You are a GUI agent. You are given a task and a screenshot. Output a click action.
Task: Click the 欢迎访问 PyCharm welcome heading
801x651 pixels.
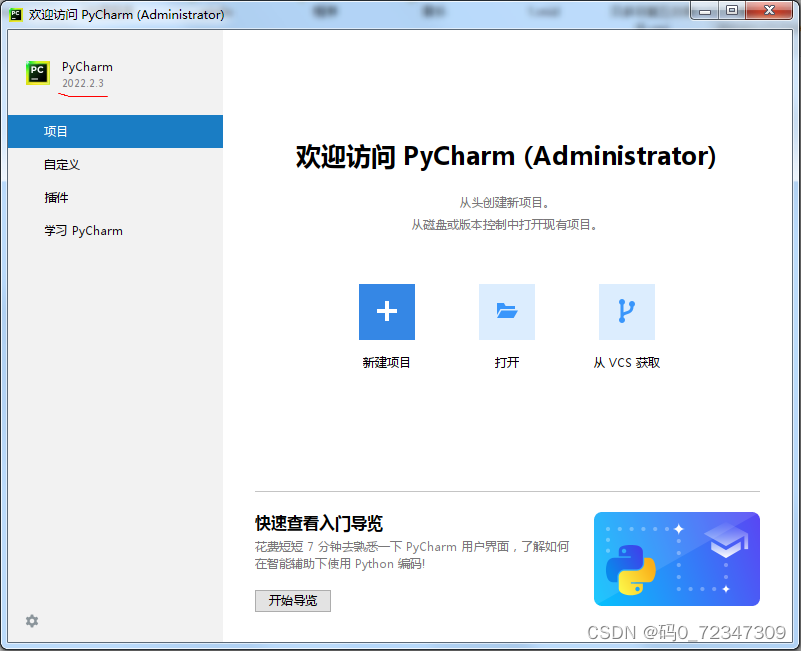(x=506, y=156)
